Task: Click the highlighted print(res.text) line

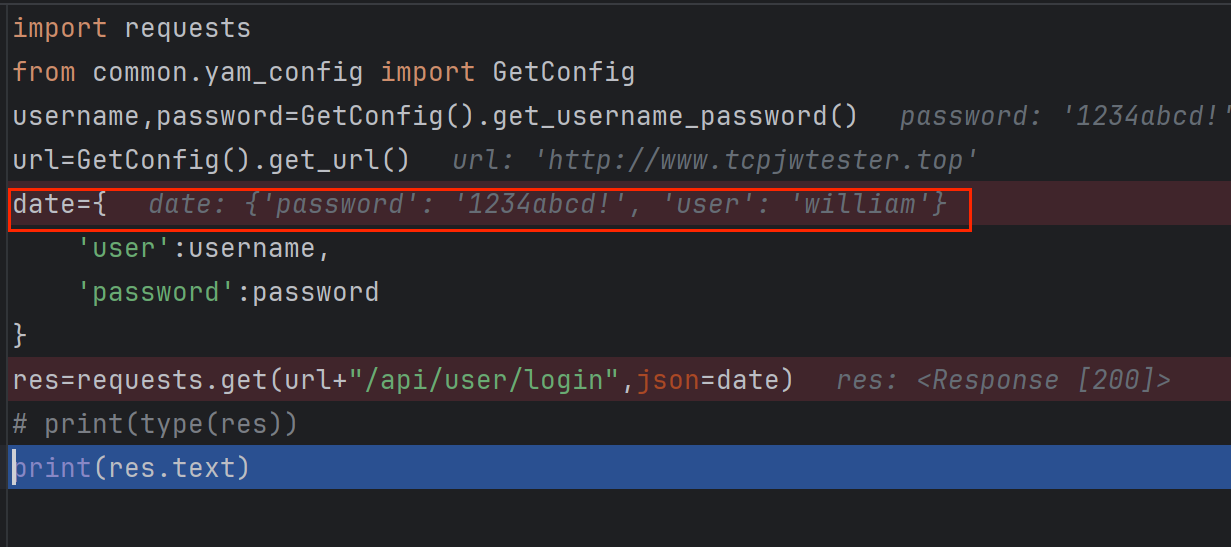Action: click(130, 467)
